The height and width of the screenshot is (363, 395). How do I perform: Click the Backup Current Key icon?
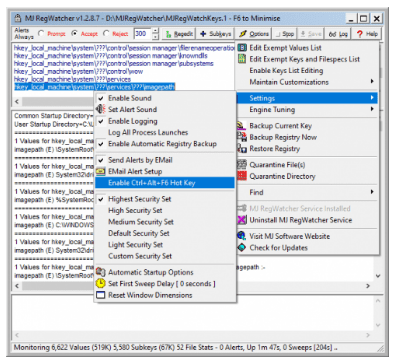pos(242,126)
